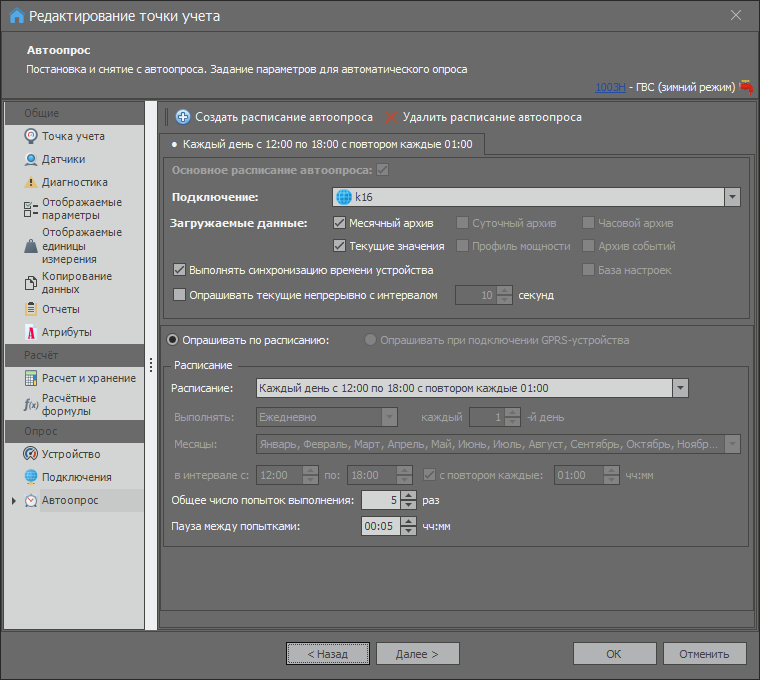
Task: Click the Назад button
Action: pos(327,654)
